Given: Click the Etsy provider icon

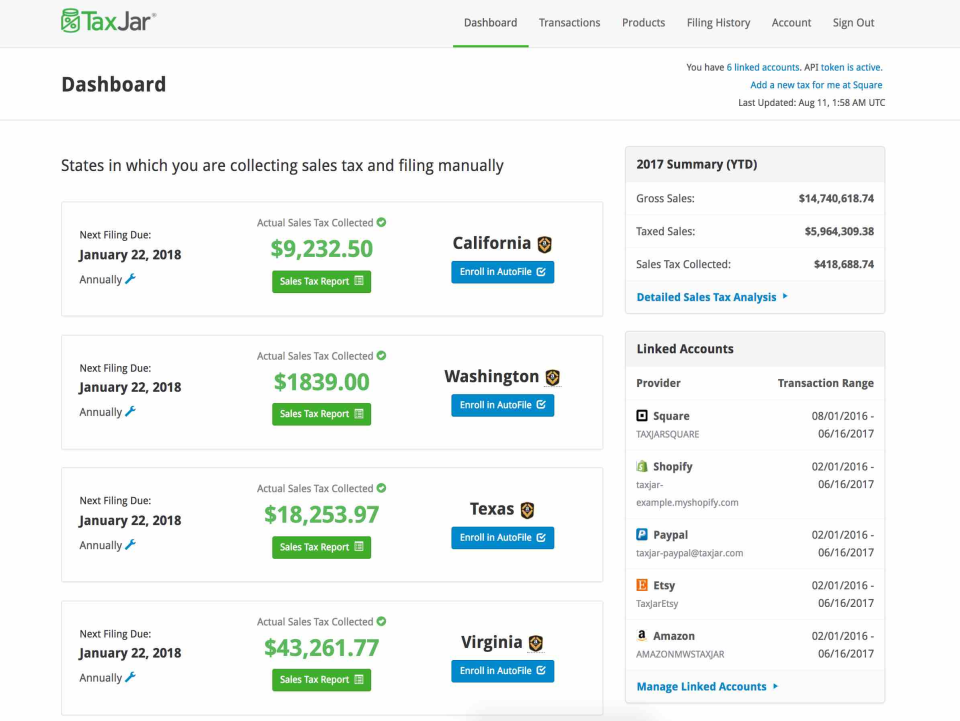Looking at the screenshot, I should pyautogui.click(x=642, y=584).
